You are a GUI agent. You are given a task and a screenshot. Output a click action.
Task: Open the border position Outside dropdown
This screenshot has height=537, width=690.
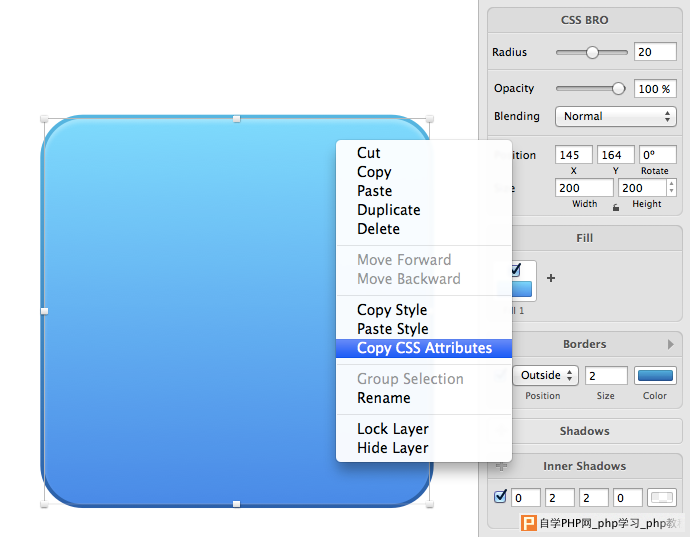coord(545,375)
